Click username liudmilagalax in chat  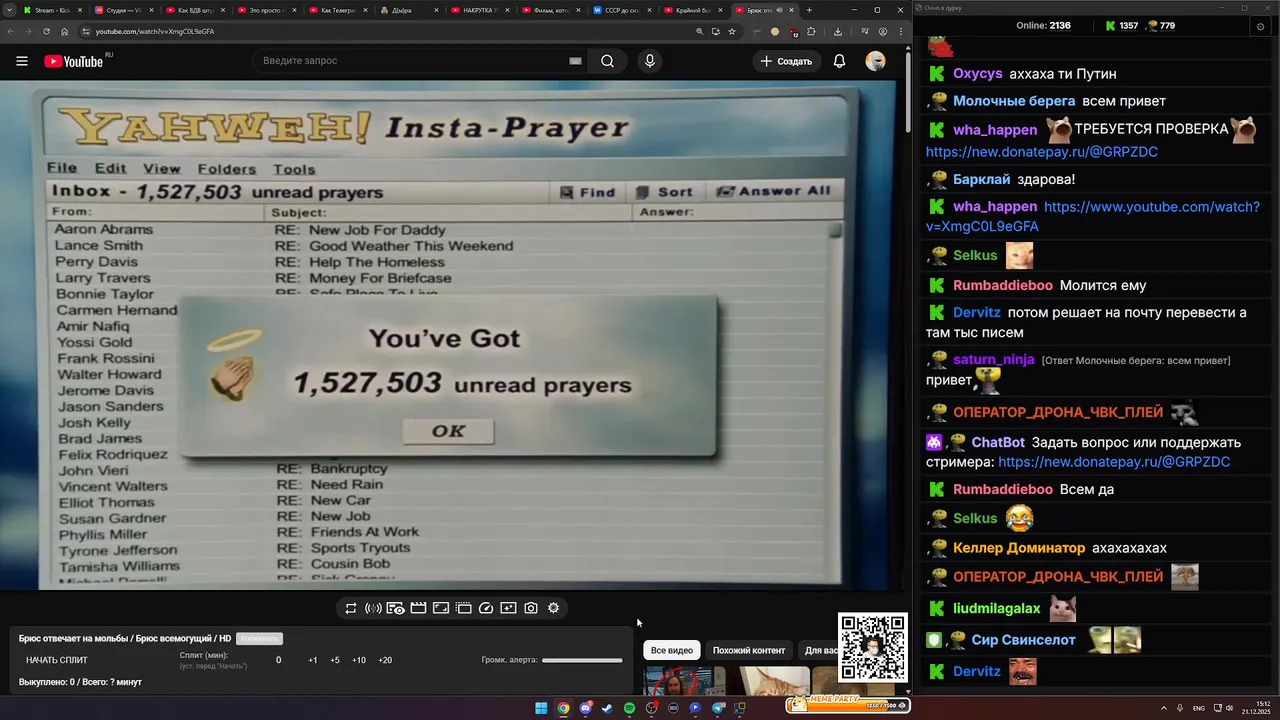[997, 608]
